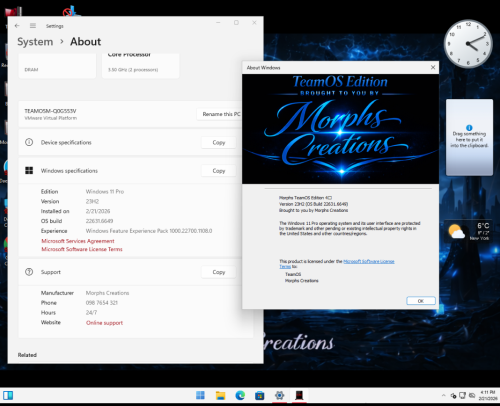Open the Widgets panel from the taskbar
The width and height of the screenshot is (500, 406).
(8, 396)
